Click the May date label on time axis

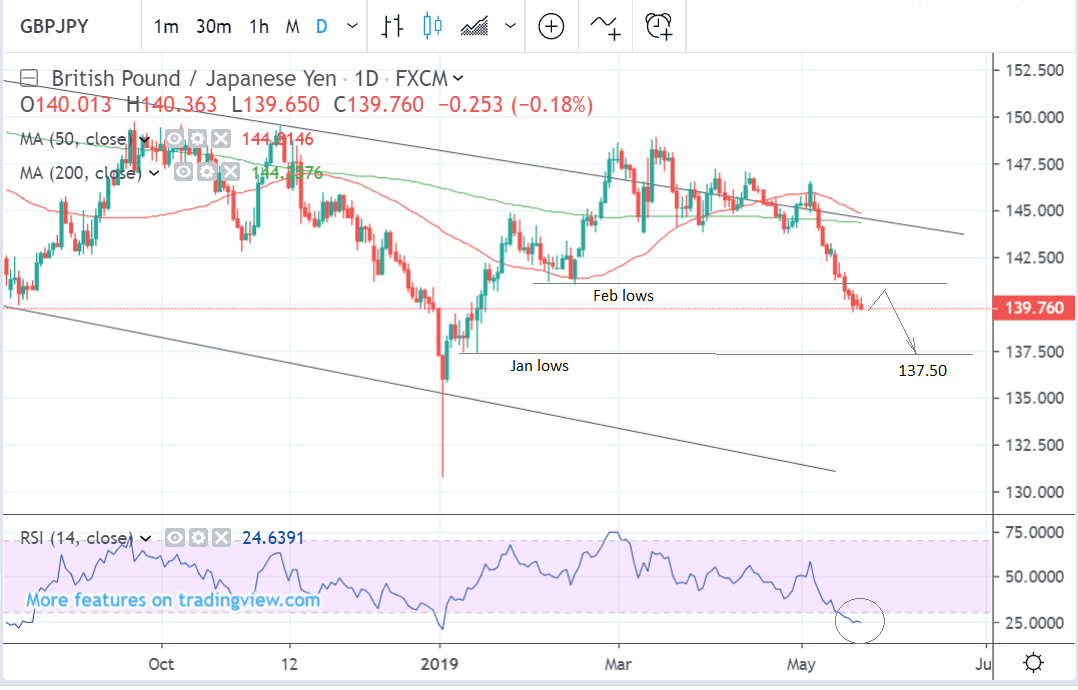801,665
